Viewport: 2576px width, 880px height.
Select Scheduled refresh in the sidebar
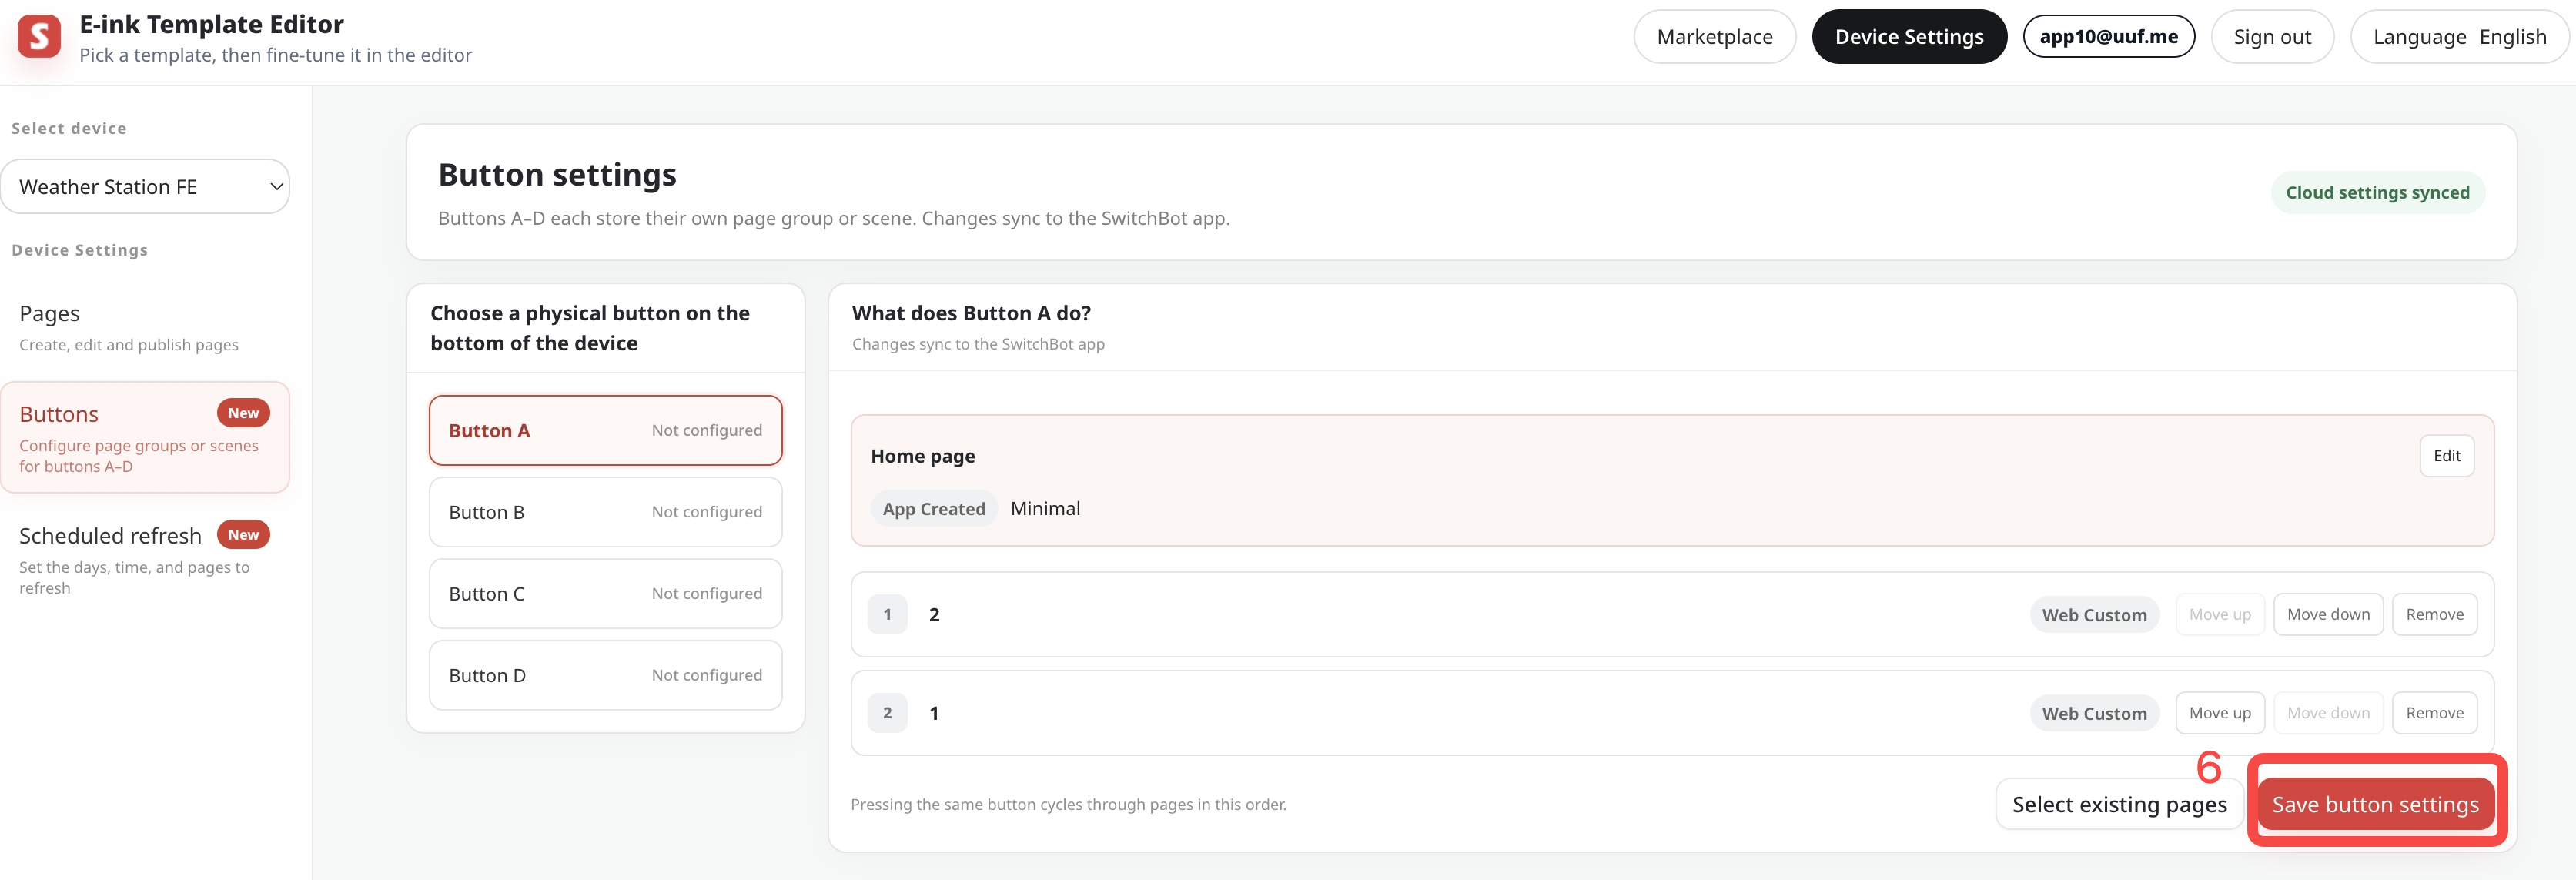pyautogui.click(x=145, y=559)
